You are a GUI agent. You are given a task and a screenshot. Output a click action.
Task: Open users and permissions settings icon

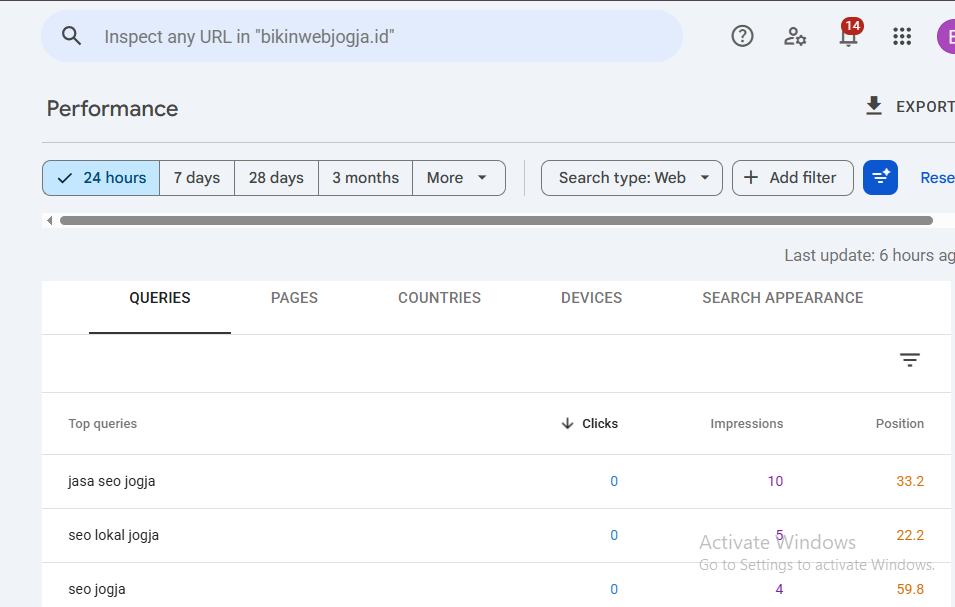pyautogui.click(x=795, y=37)
